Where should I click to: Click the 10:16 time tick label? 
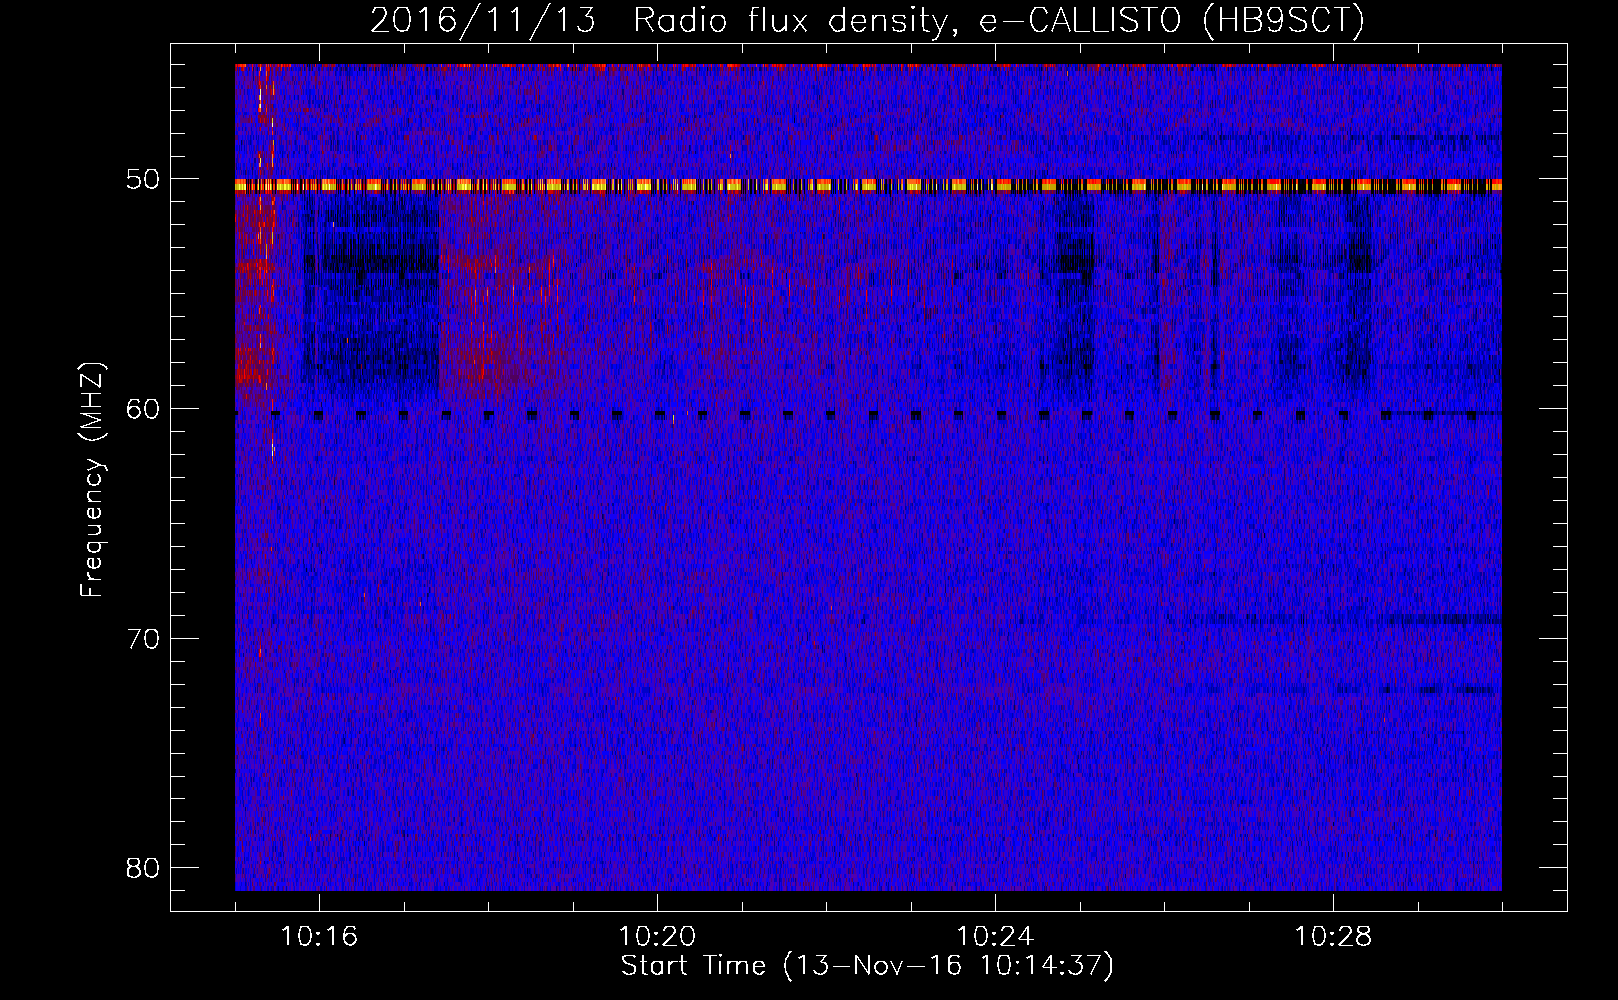click(319, 937)
